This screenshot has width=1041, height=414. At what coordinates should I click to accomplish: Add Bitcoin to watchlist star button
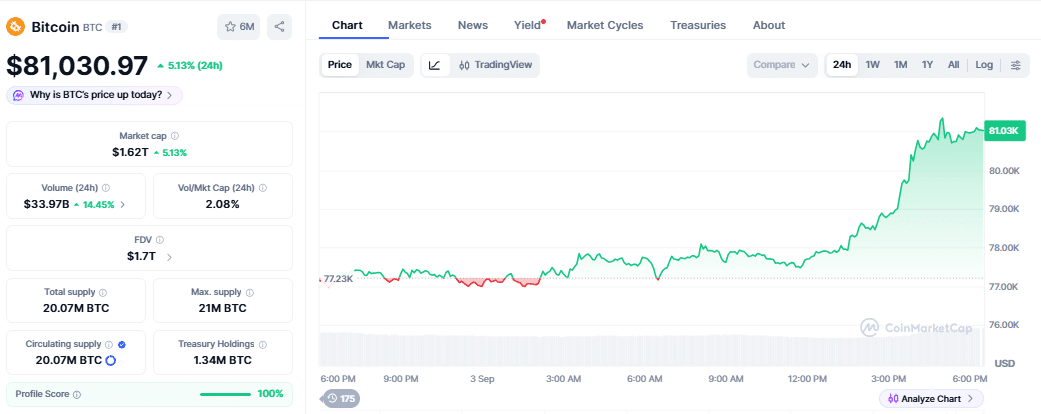pos(240,27)
